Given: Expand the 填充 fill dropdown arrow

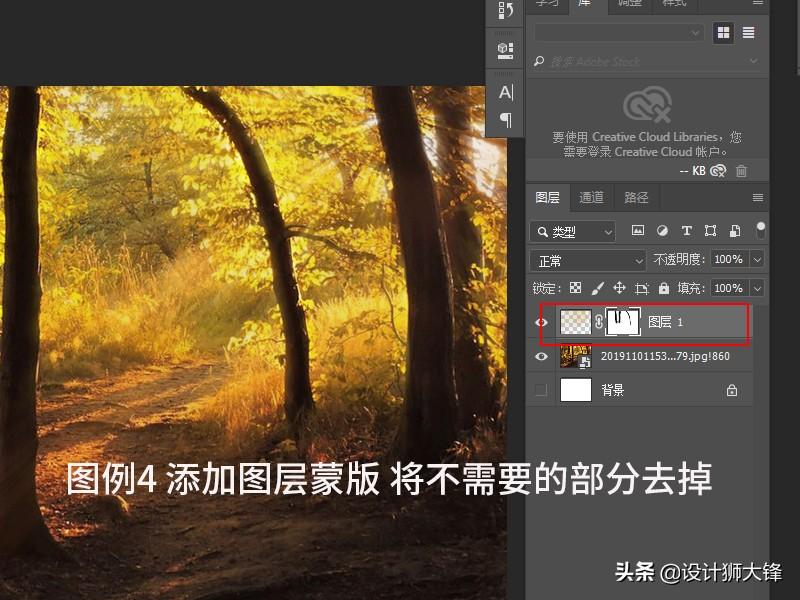Looking at the screenshot, I should pos(757,288).
